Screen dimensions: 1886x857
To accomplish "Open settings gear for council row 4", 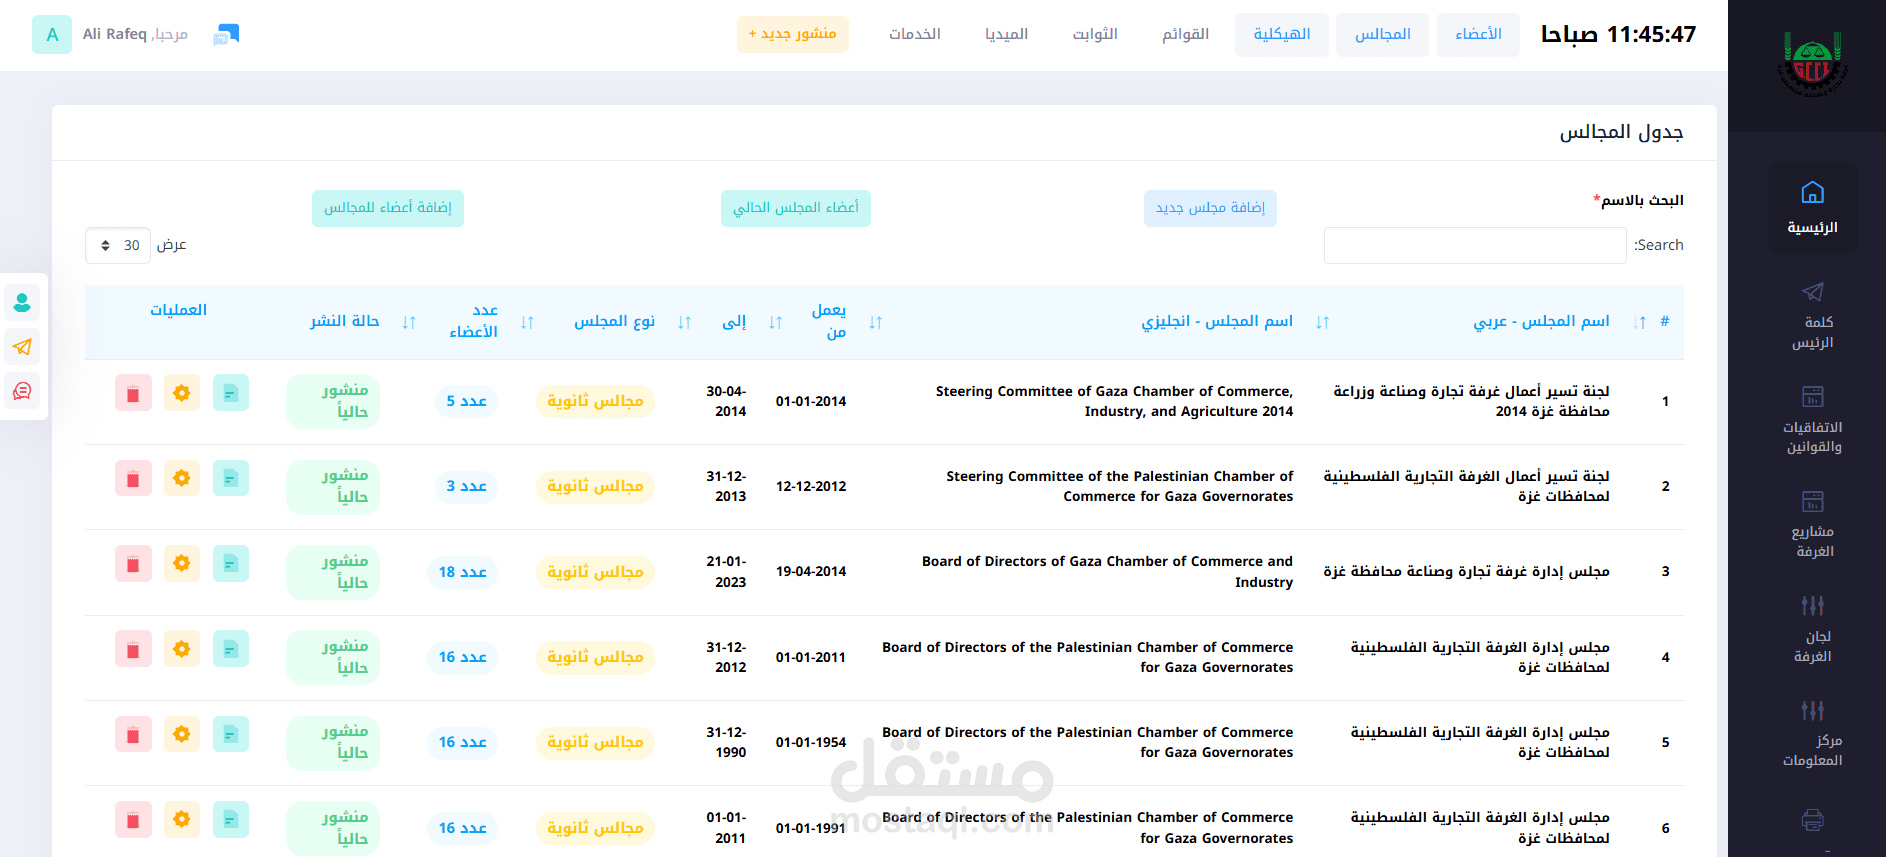I will 182,649.
